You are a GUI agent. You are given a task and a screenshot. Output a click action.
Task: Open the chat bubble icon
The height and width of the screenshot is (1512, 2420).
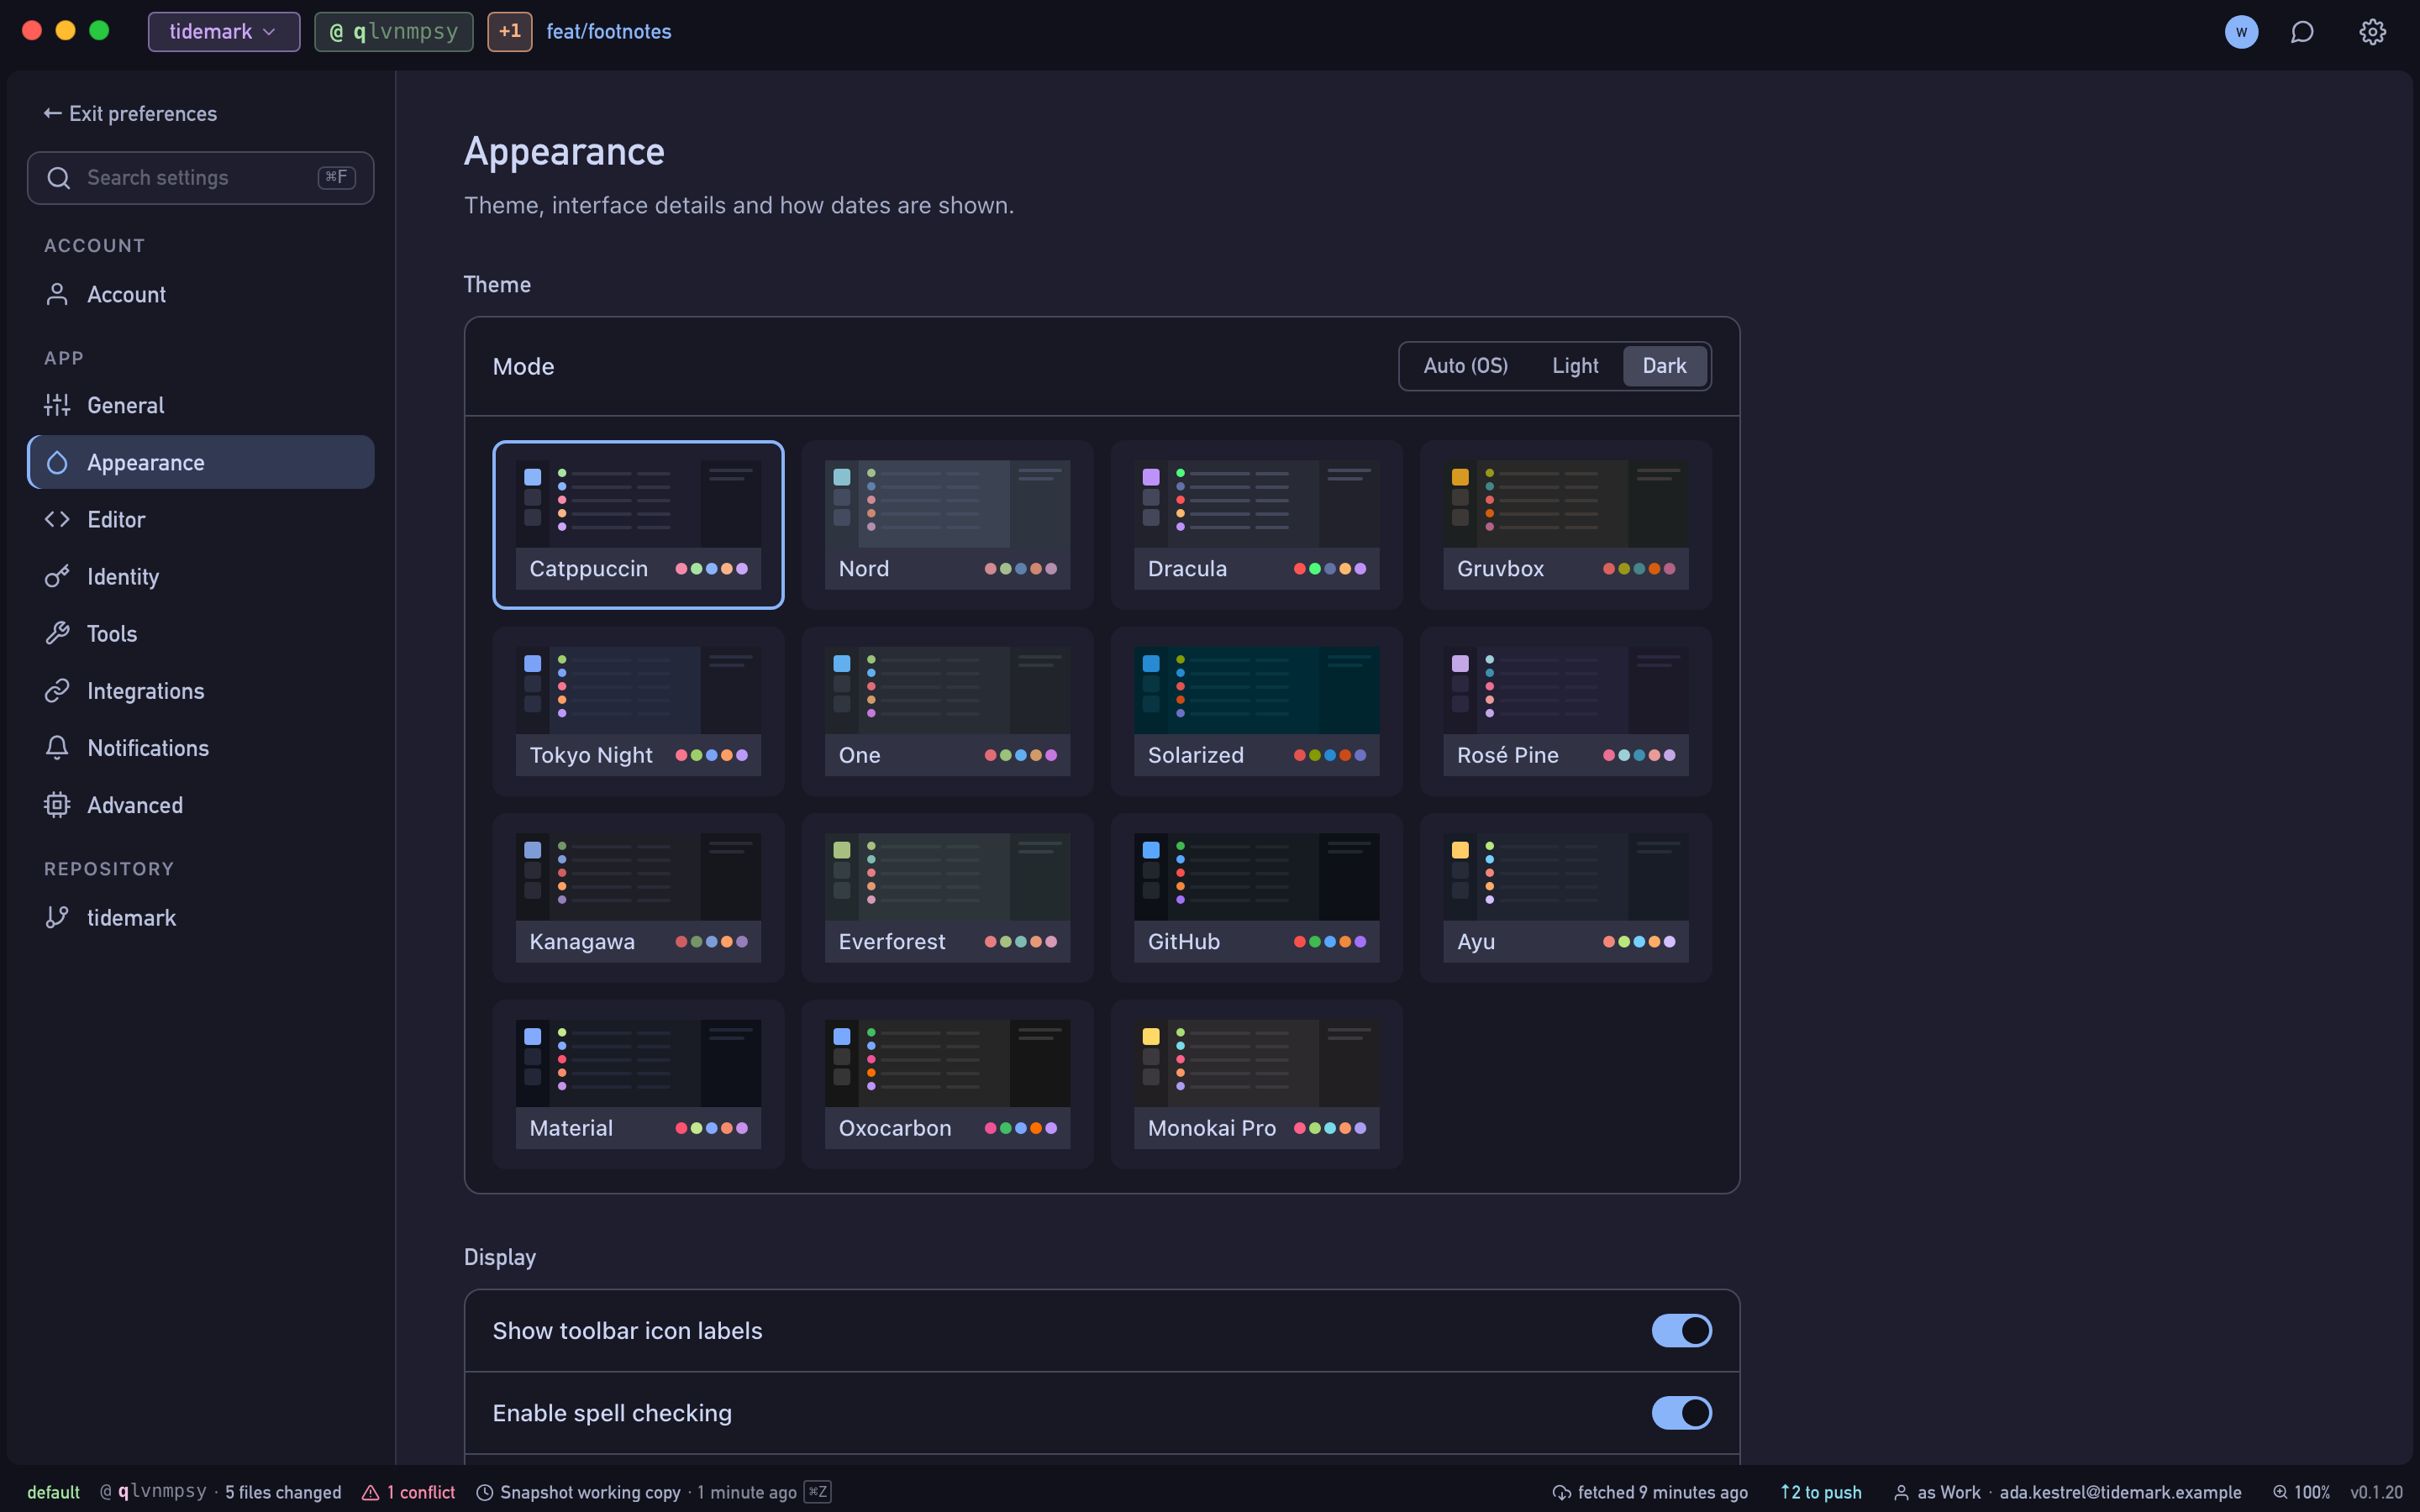tap(2302, 32)
